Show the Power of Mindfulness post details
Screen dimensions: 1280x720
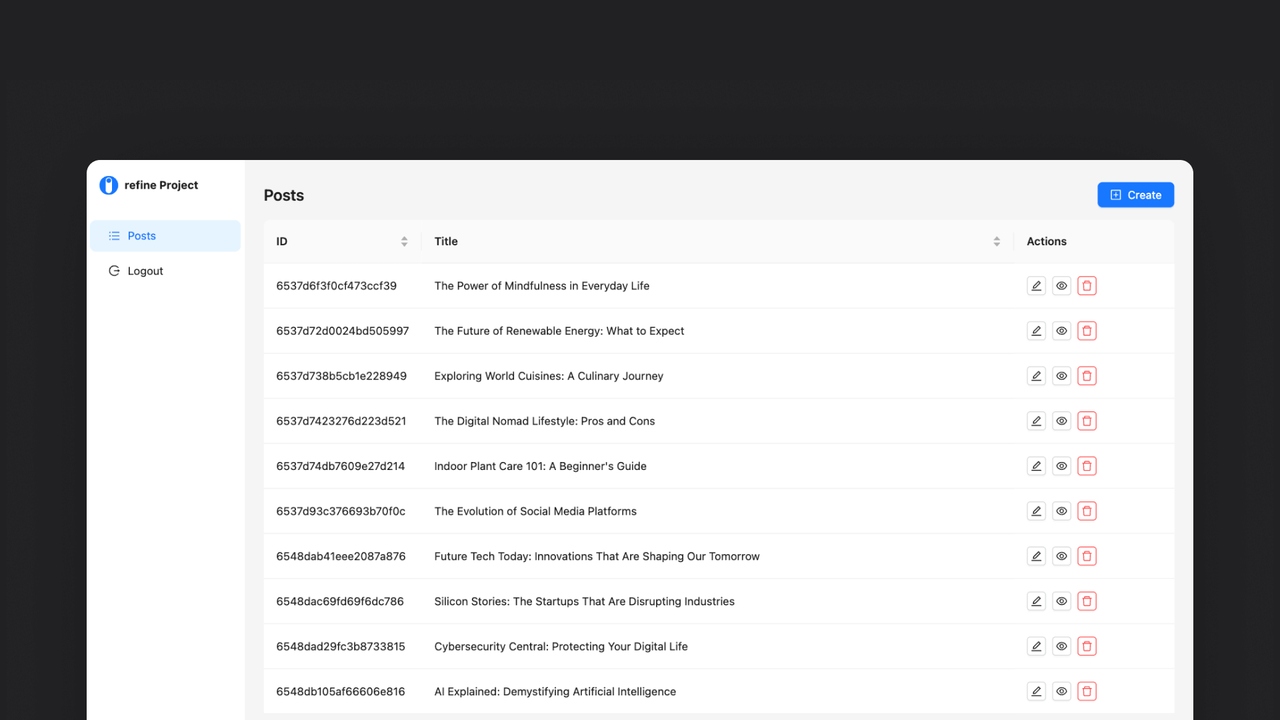point(1061,286)
